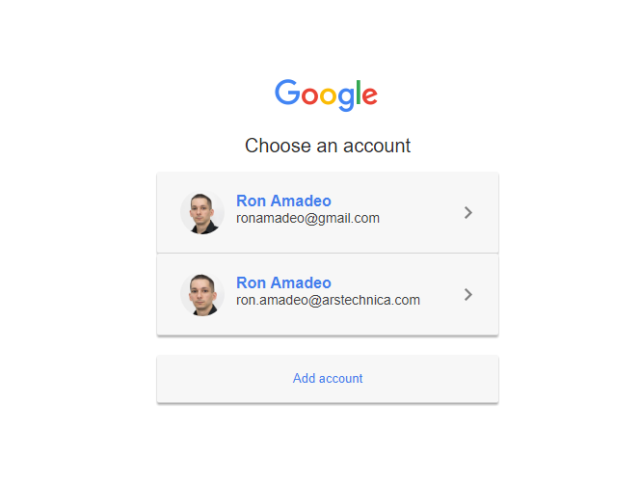Viewport: 640px width, 483px height.
Task: Click the Google logo
Action: click(326, 95)
